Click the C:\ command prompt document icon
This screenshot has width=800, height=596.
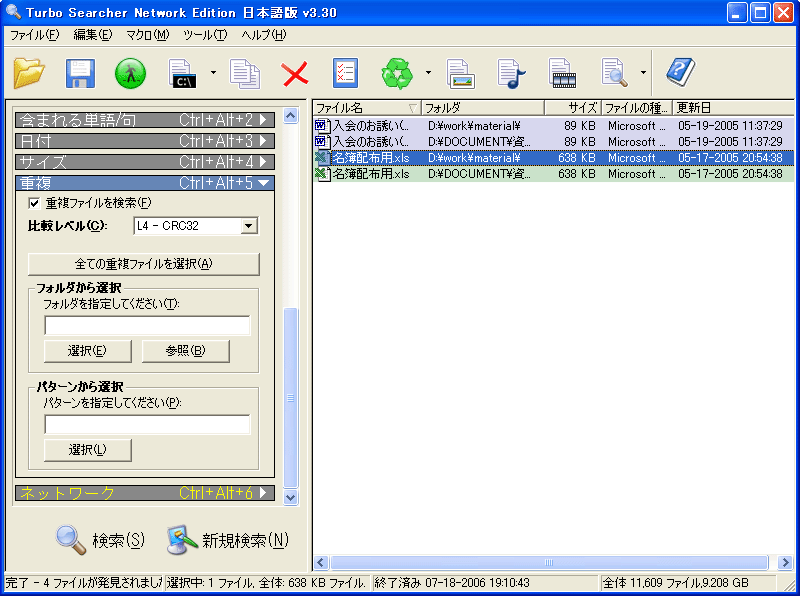183,73
